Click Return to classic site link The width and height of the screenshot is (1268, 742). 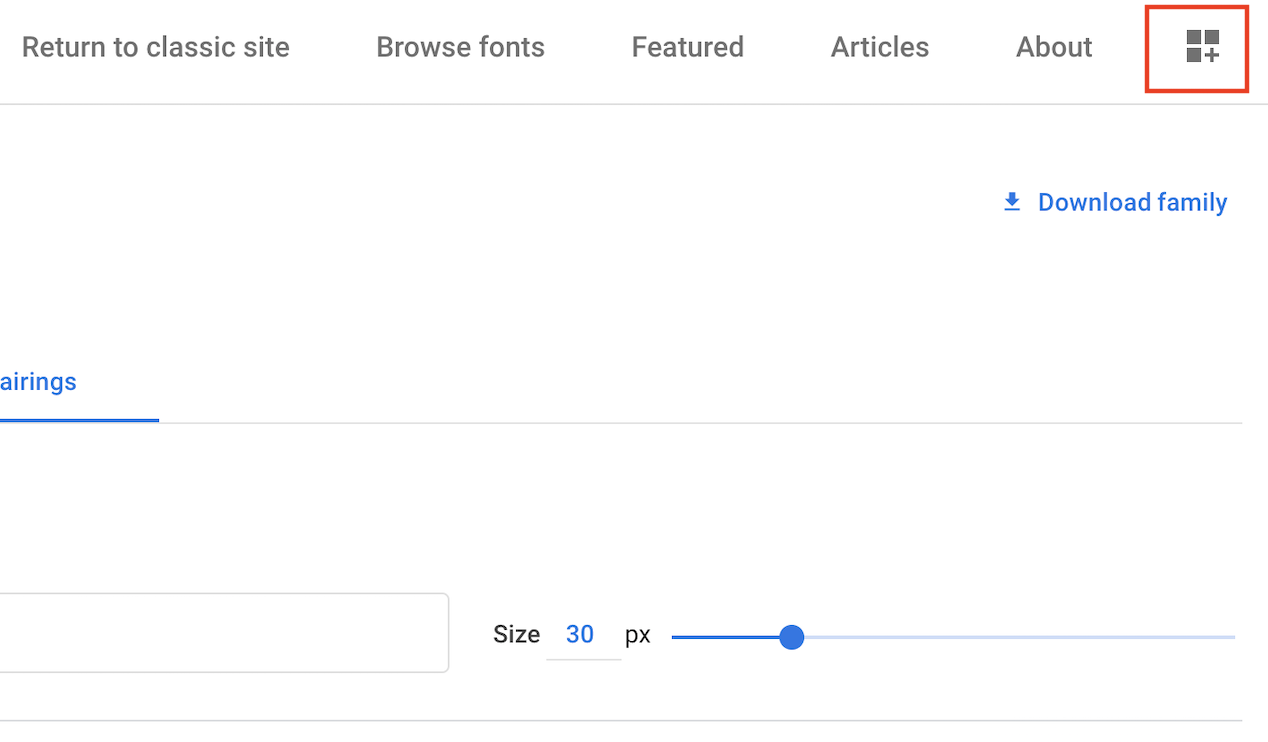tap(155, 47)
